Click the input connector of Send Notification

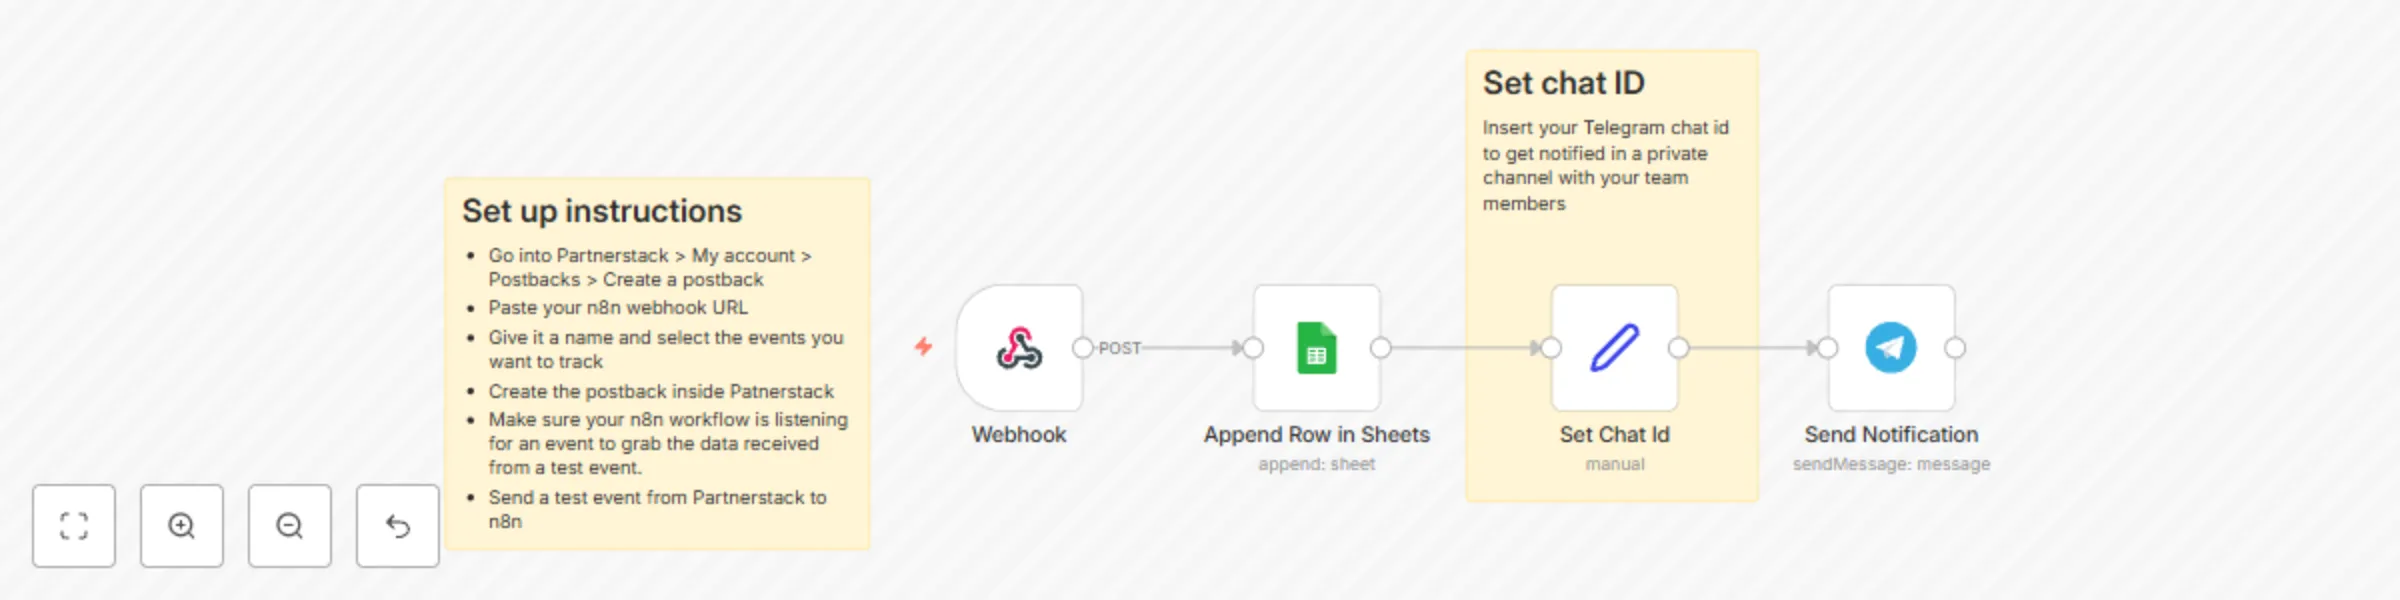tap(1828, 348)
